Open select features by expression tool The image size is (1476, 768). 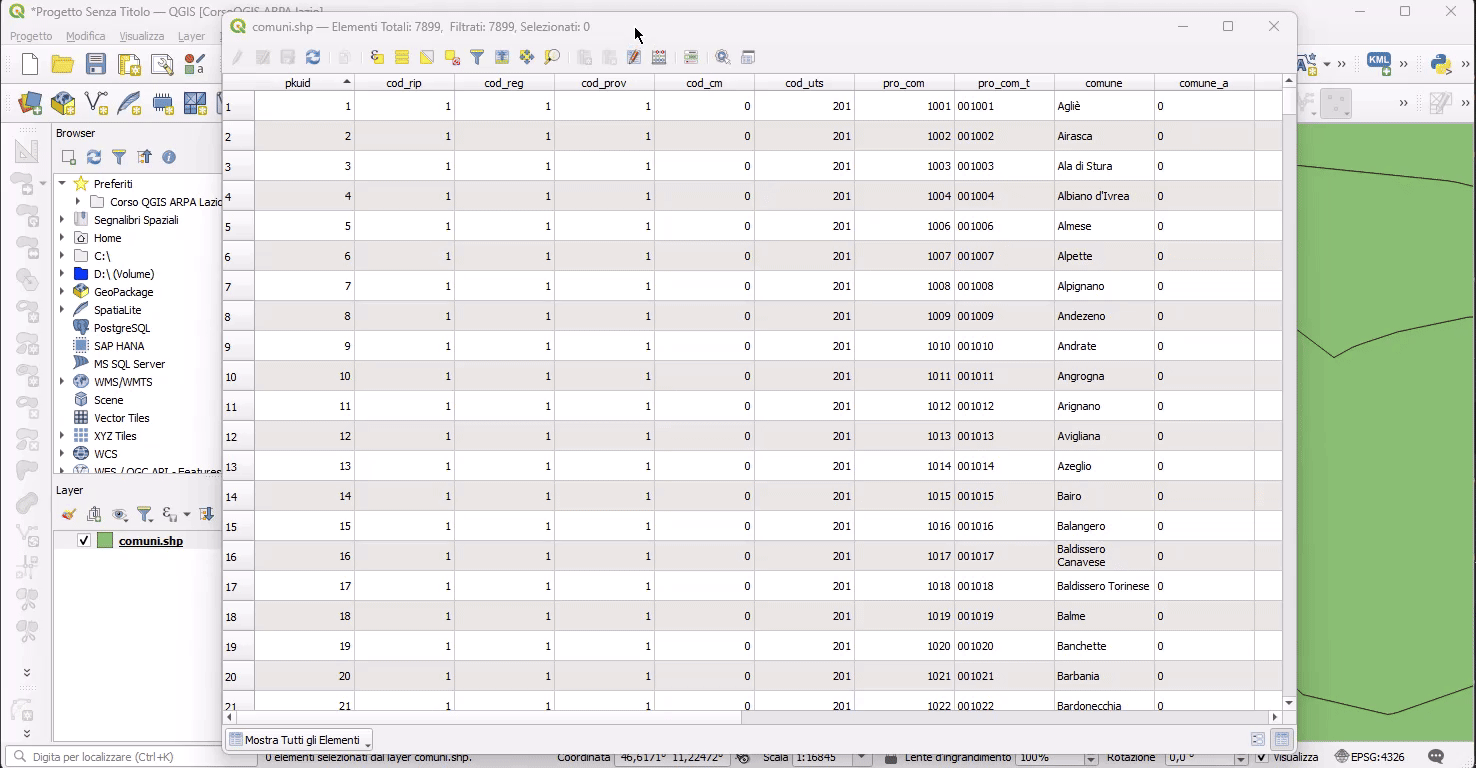pos(377,58)
